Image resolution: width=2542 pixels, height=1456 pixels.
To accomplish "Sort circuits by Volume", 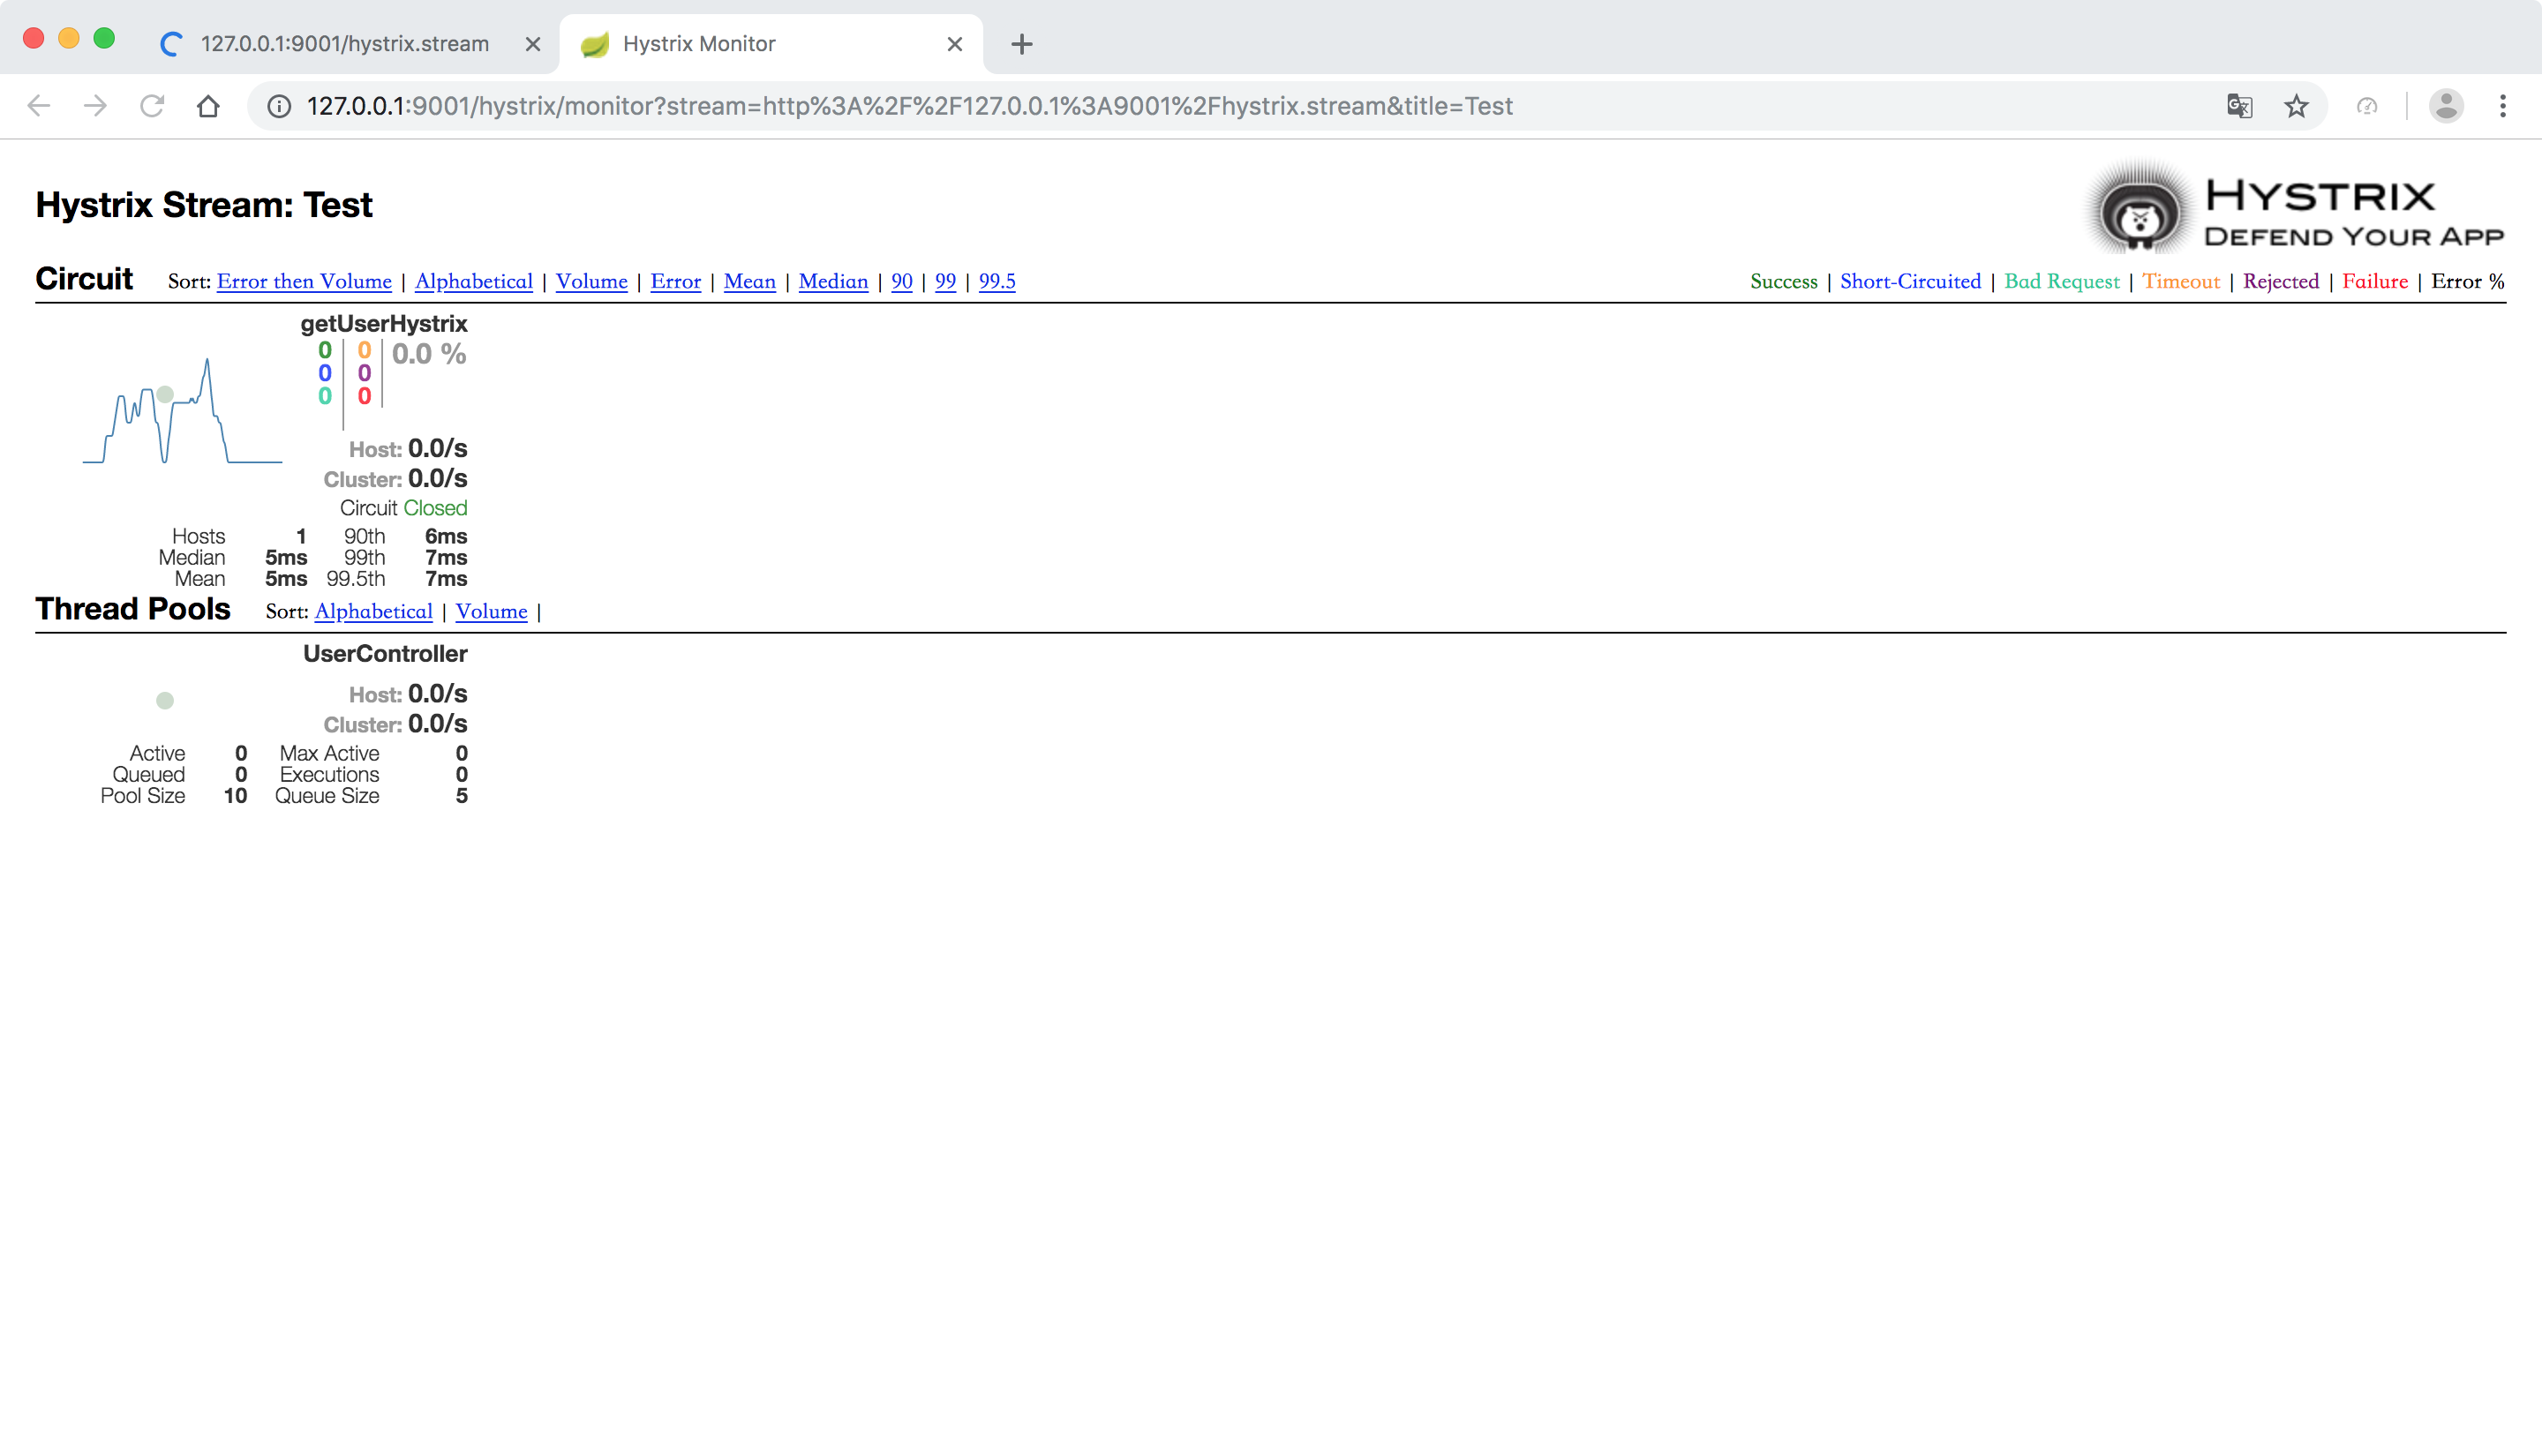I will point(592,282).
